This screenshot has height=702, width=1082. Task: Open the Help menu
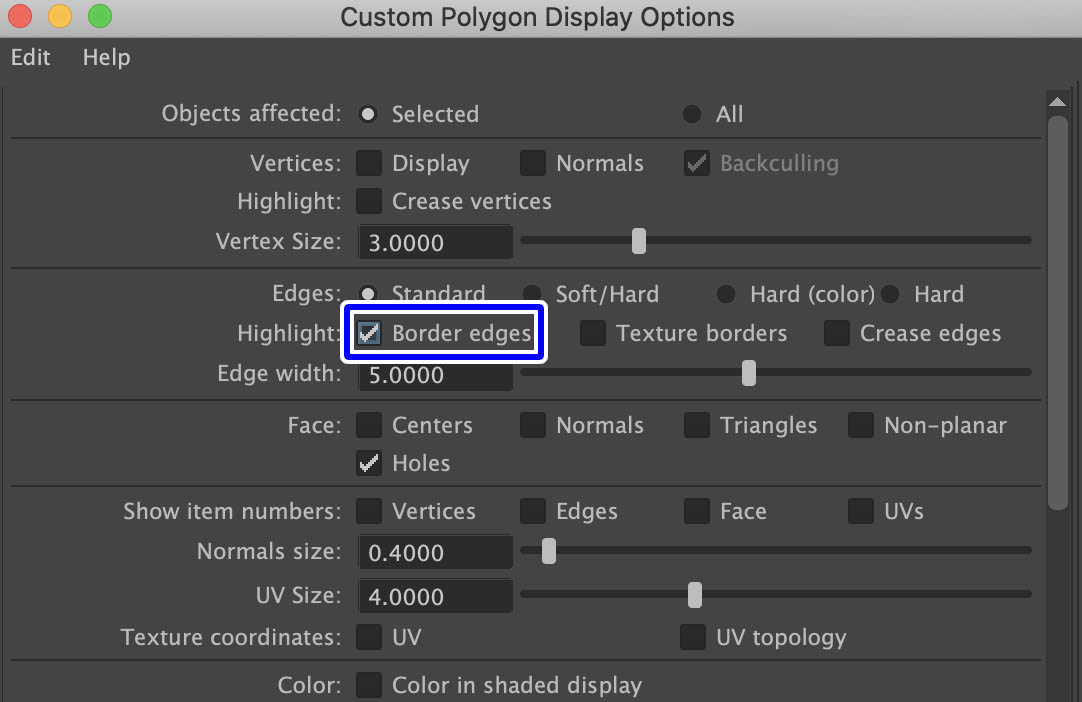106,57
